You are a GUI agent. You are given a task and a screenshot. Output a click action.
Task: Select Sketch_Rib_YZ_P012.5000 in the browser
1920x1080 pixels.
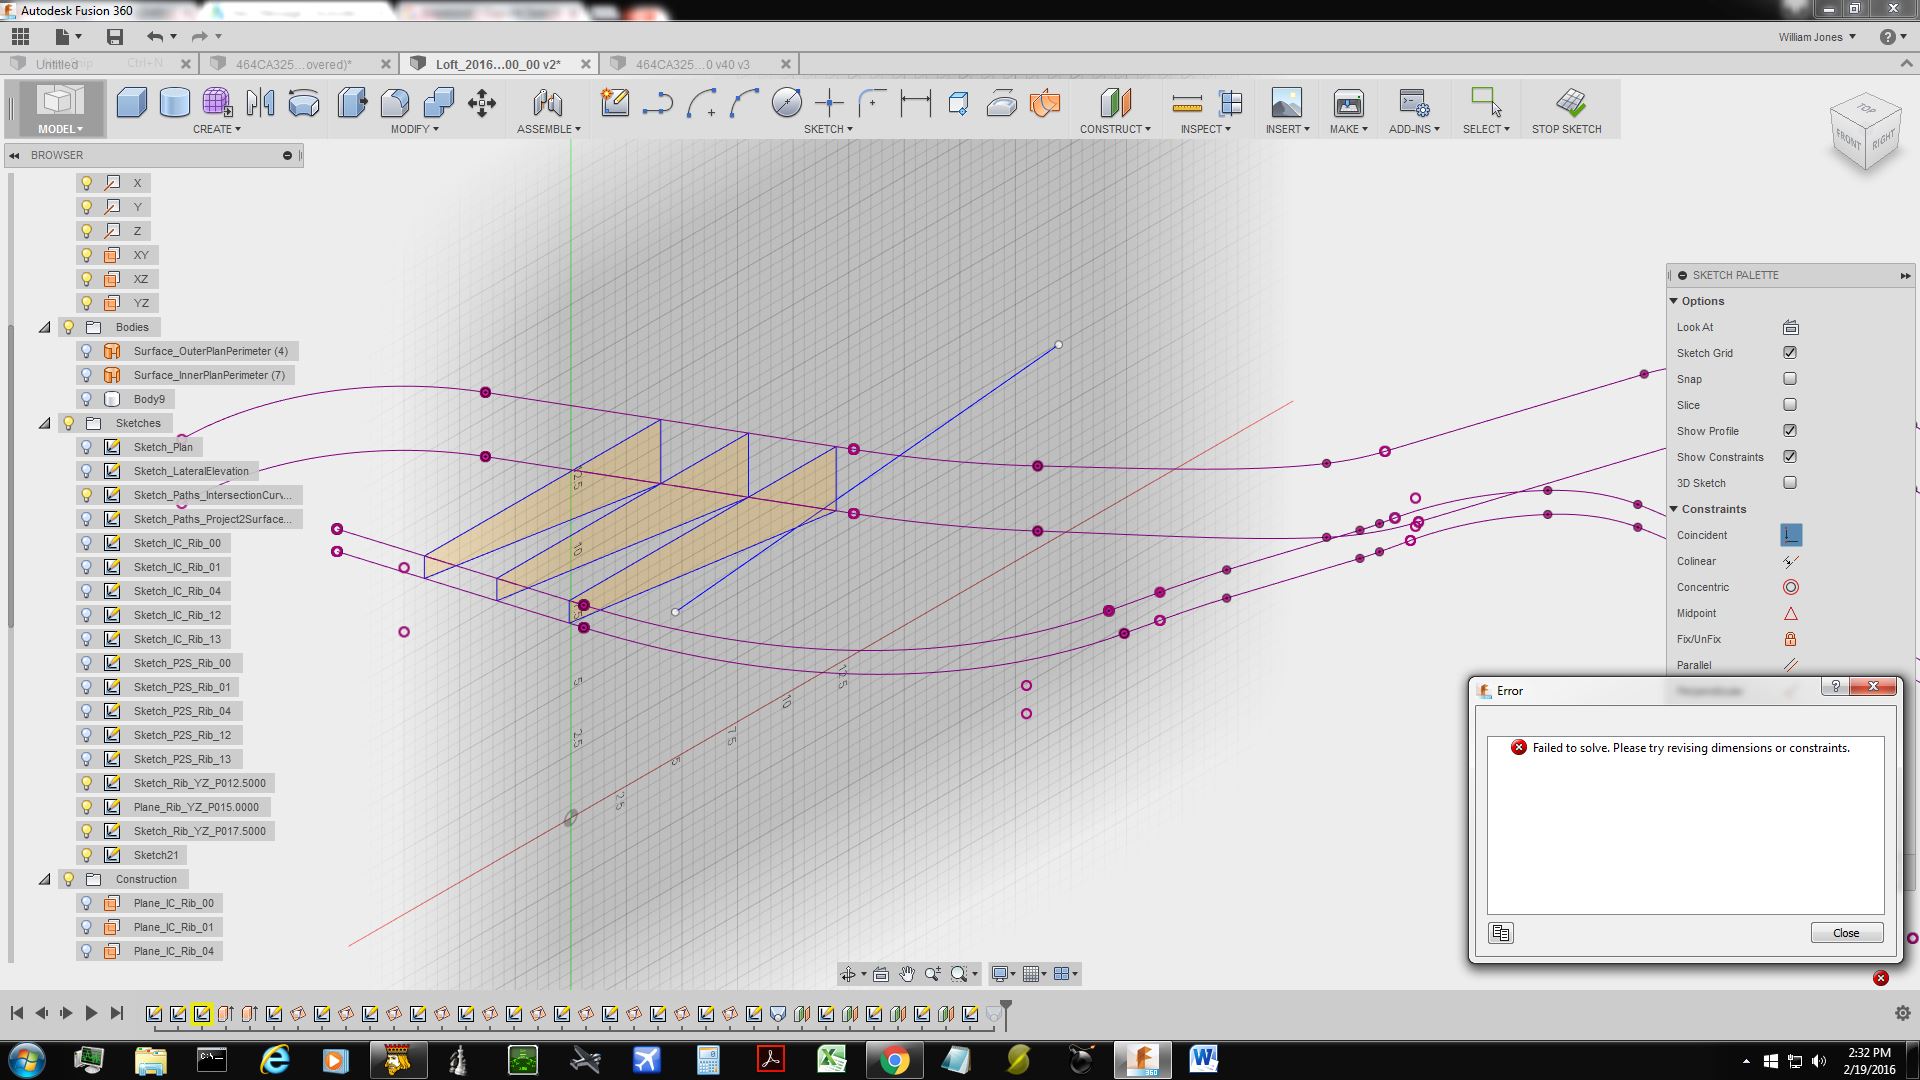coord(200,783)
